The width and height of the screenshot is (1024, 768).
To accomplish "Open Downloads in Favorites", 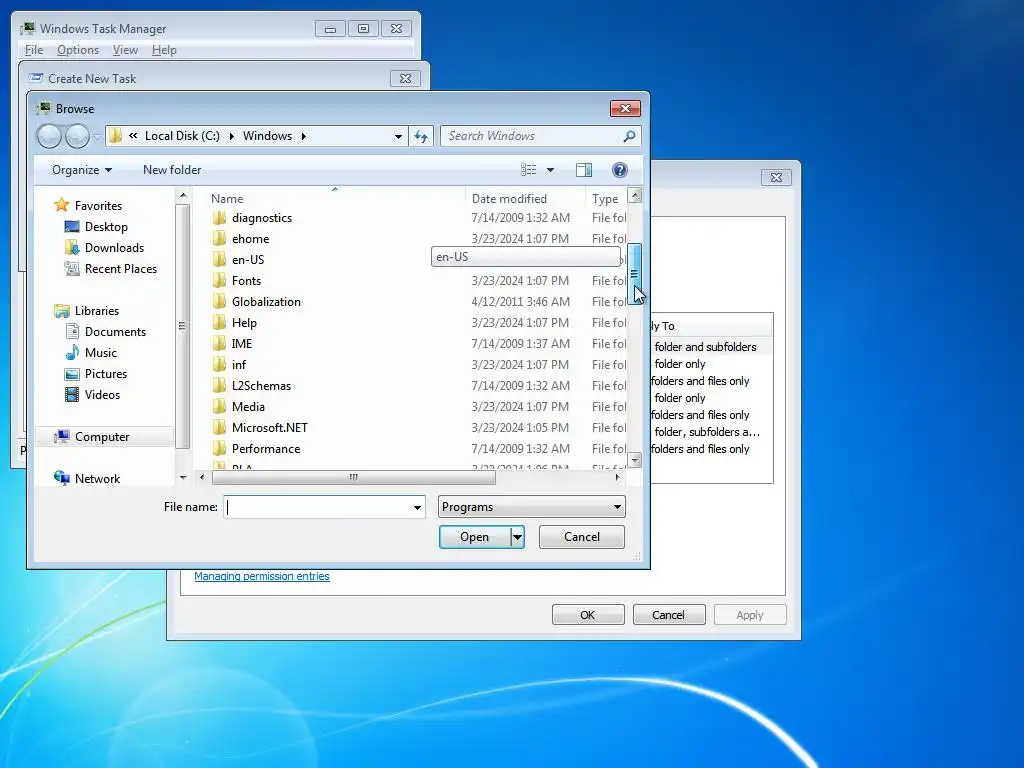I will pos(114,248).
